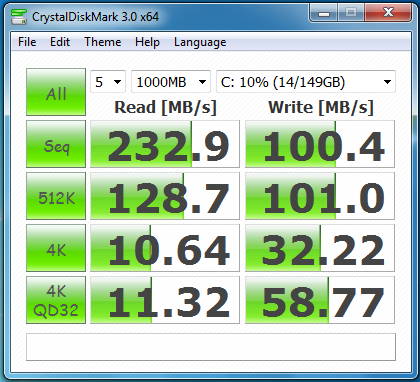Open the Edit menu

point(60,42)
